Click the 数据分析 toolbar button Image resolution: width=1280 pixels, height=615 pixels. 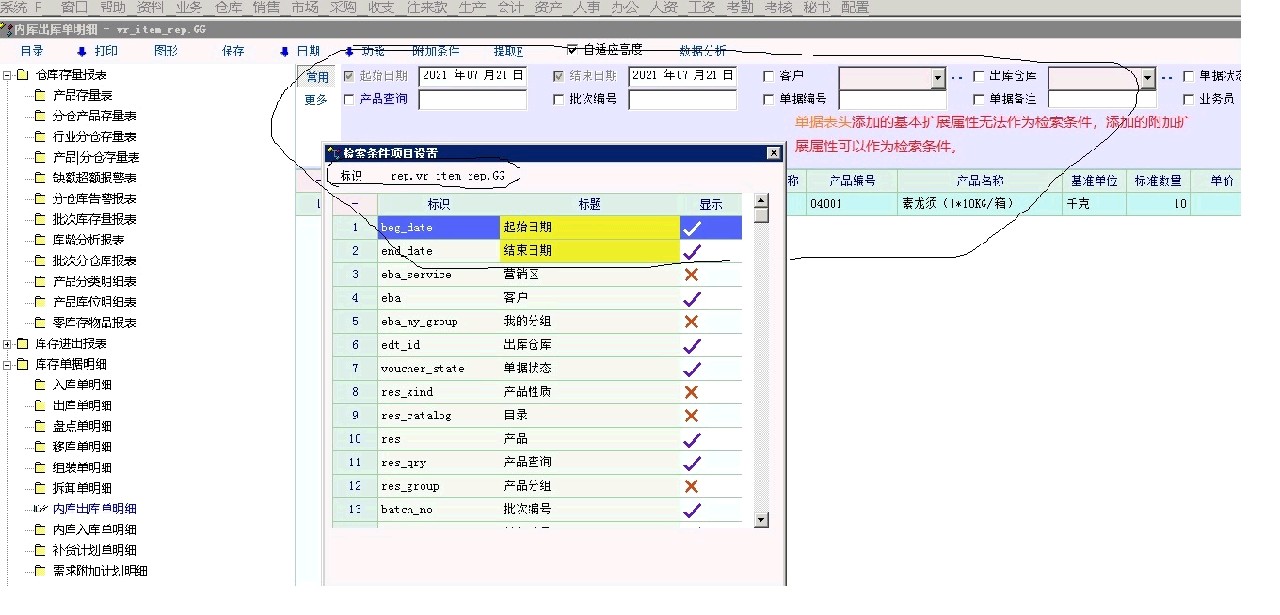(x=703, y=51)
